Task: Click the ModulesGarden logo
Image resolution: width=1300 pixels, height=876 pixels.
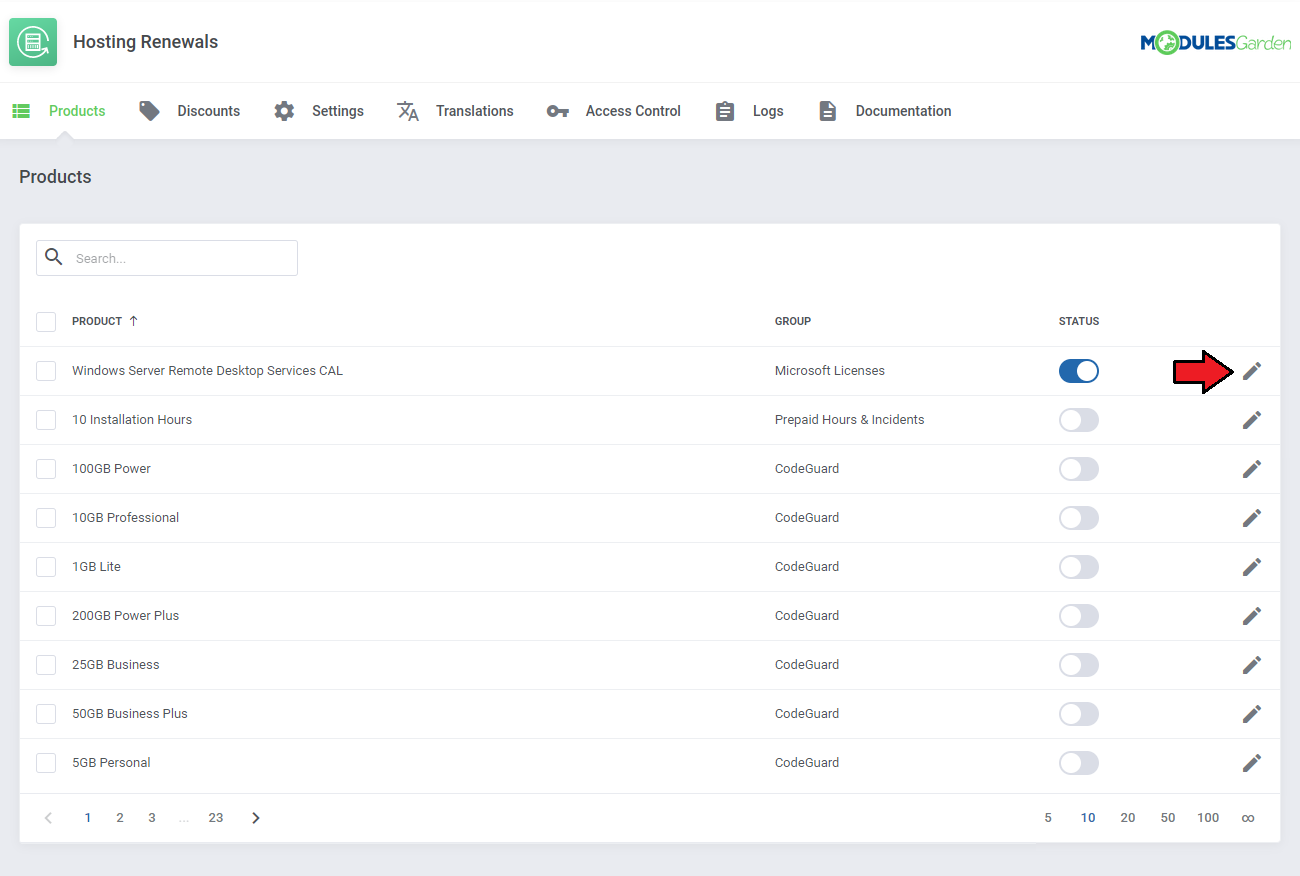Action: (x=1215, y=43)
